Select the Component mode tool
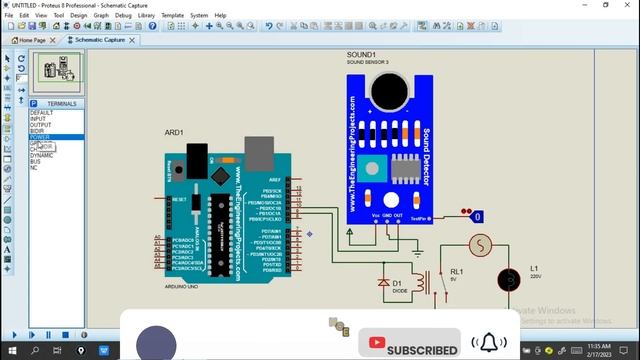 pos(7,68)
